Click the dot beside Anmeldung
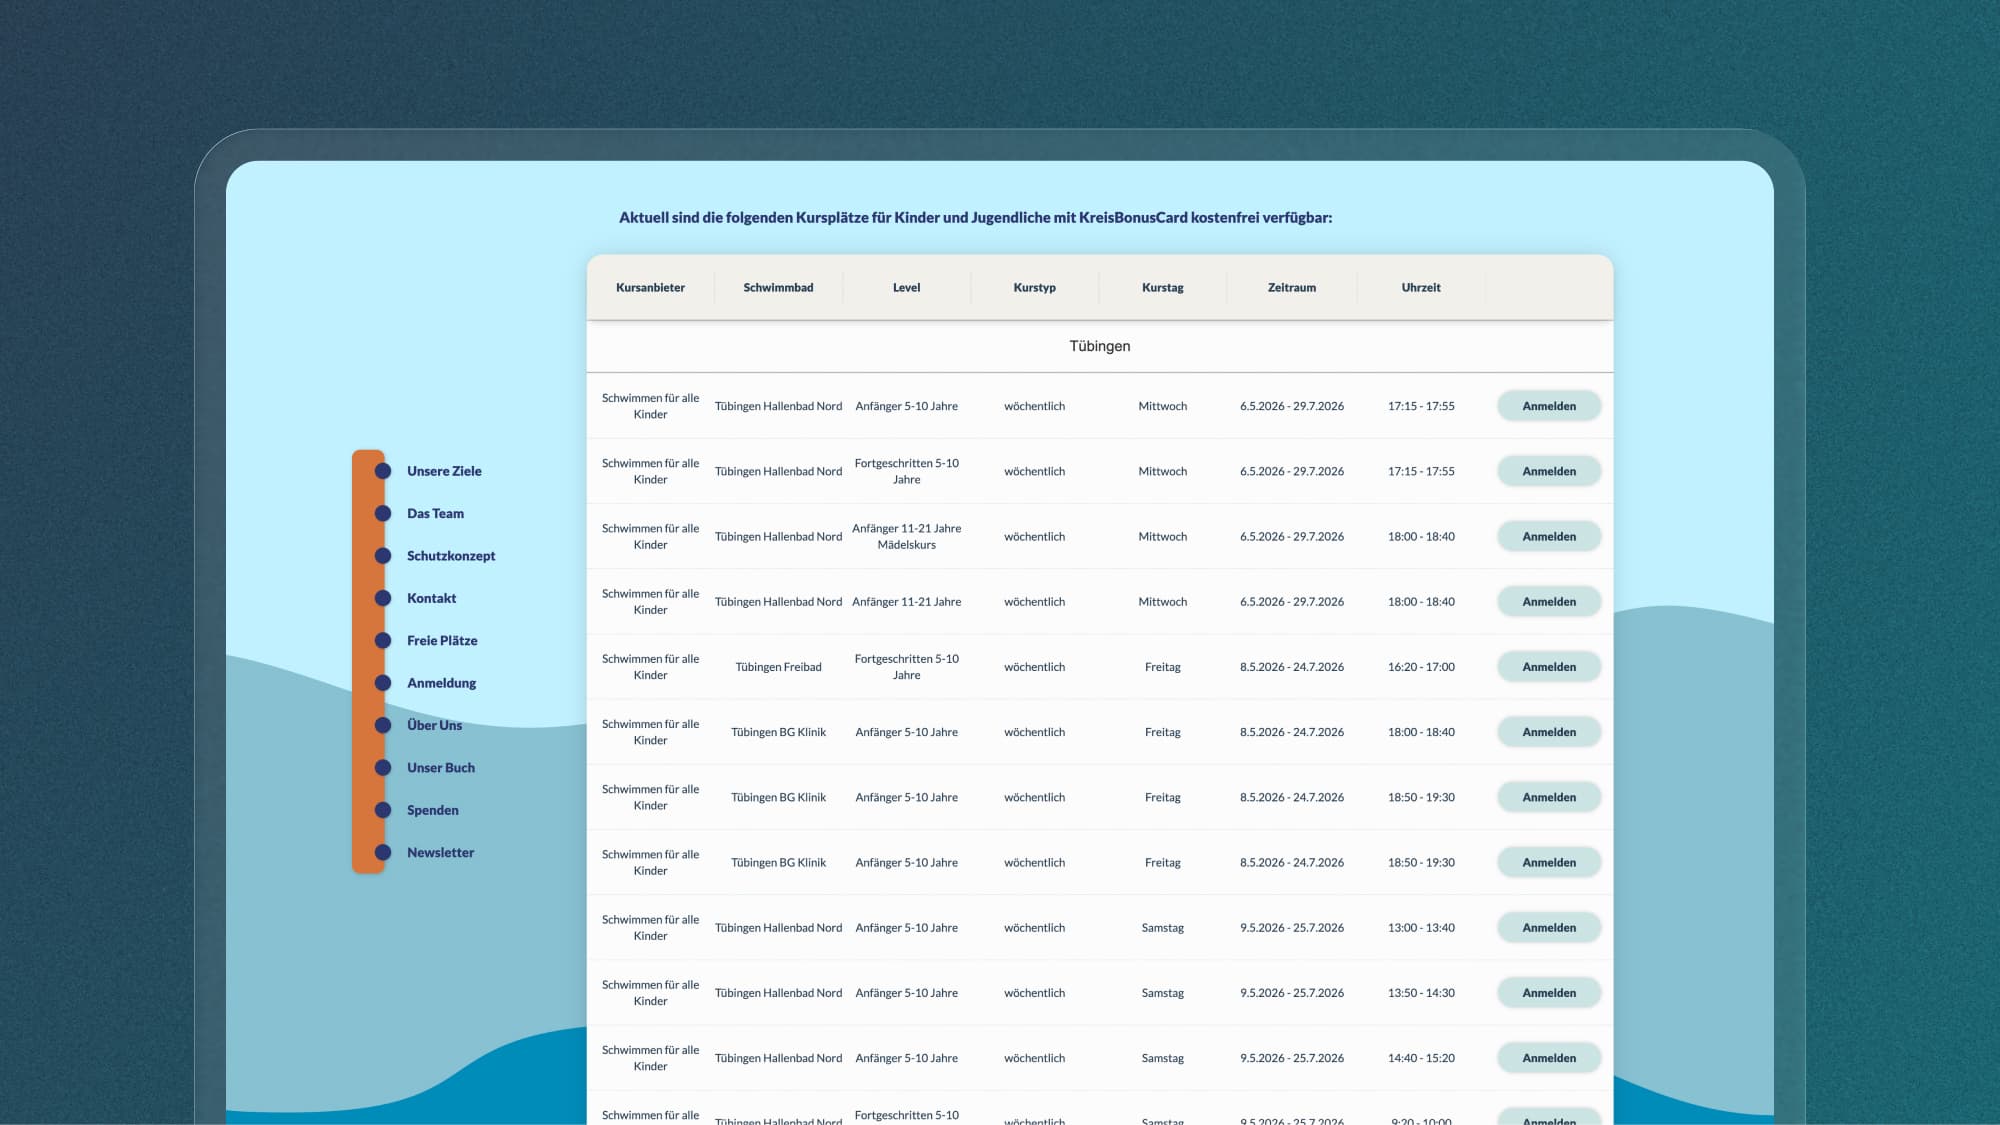Viewport: 2000px width, 1125px height. pos(382,683)
